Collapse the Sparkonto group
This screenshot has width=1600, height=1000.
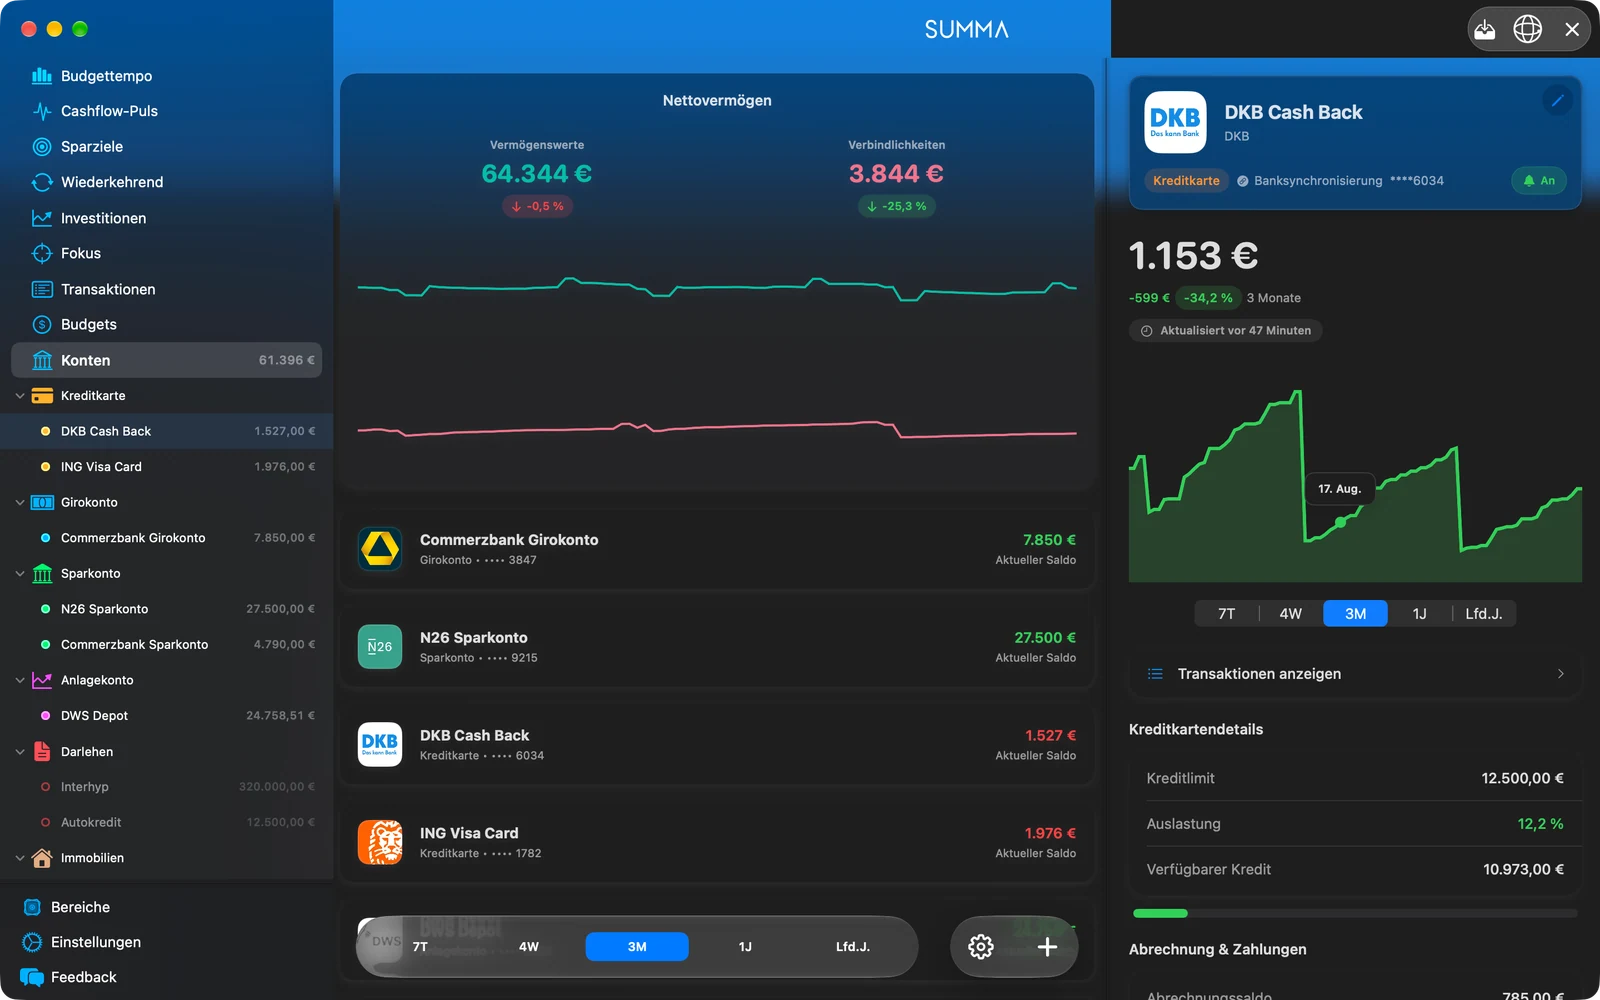coord(20,573)
